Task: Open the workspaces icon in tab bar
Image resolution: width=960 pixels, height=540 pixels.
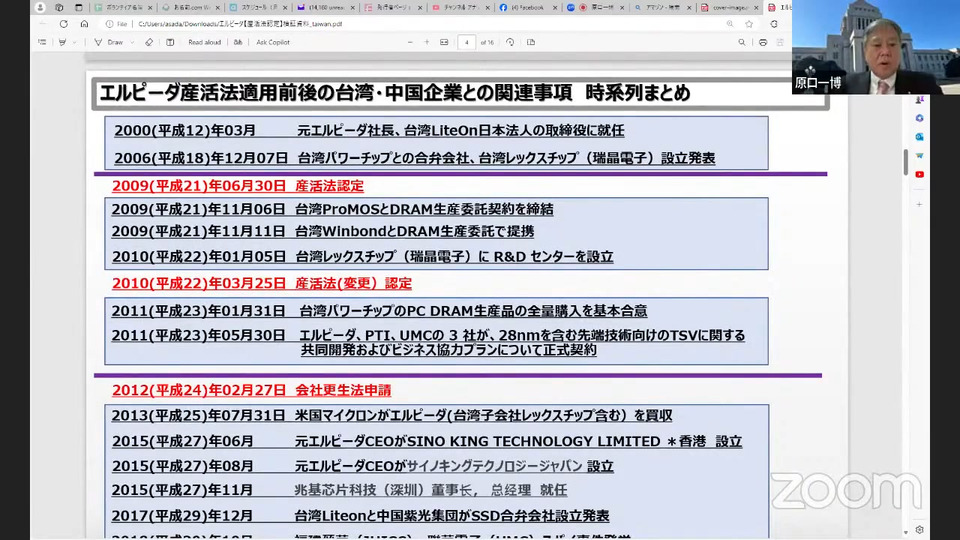Action: pyautogui.click(x=59, y=7)
